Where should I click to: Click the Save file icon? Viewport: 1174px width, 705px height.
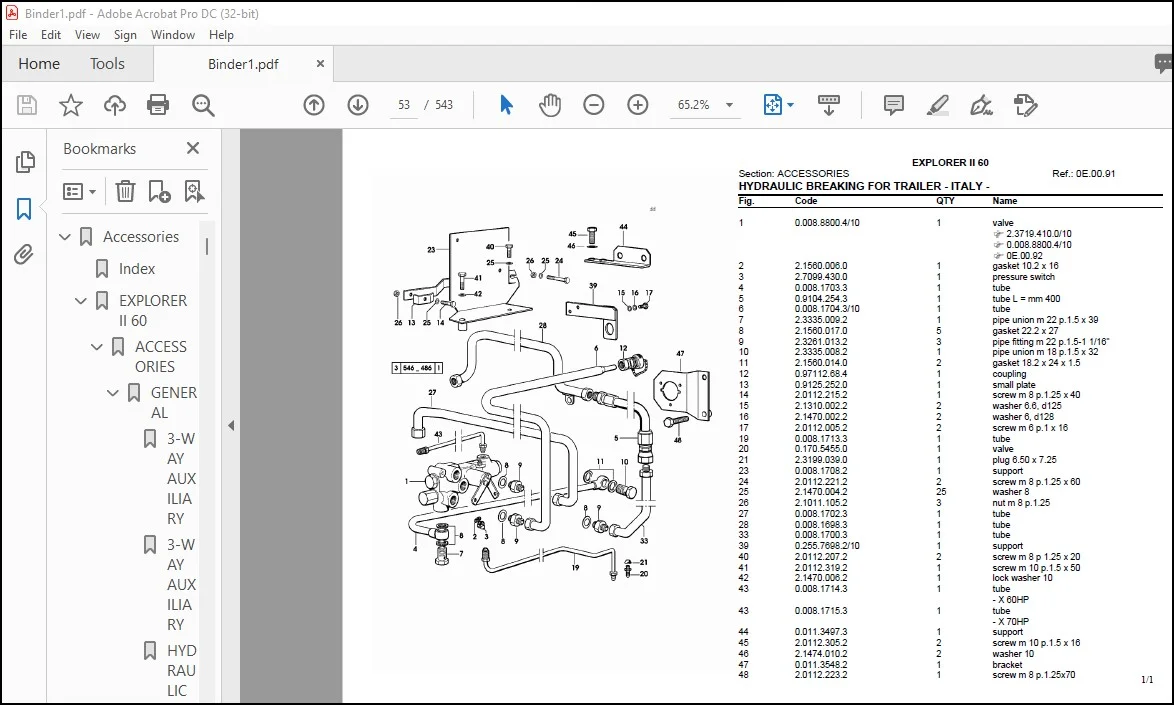27,105
